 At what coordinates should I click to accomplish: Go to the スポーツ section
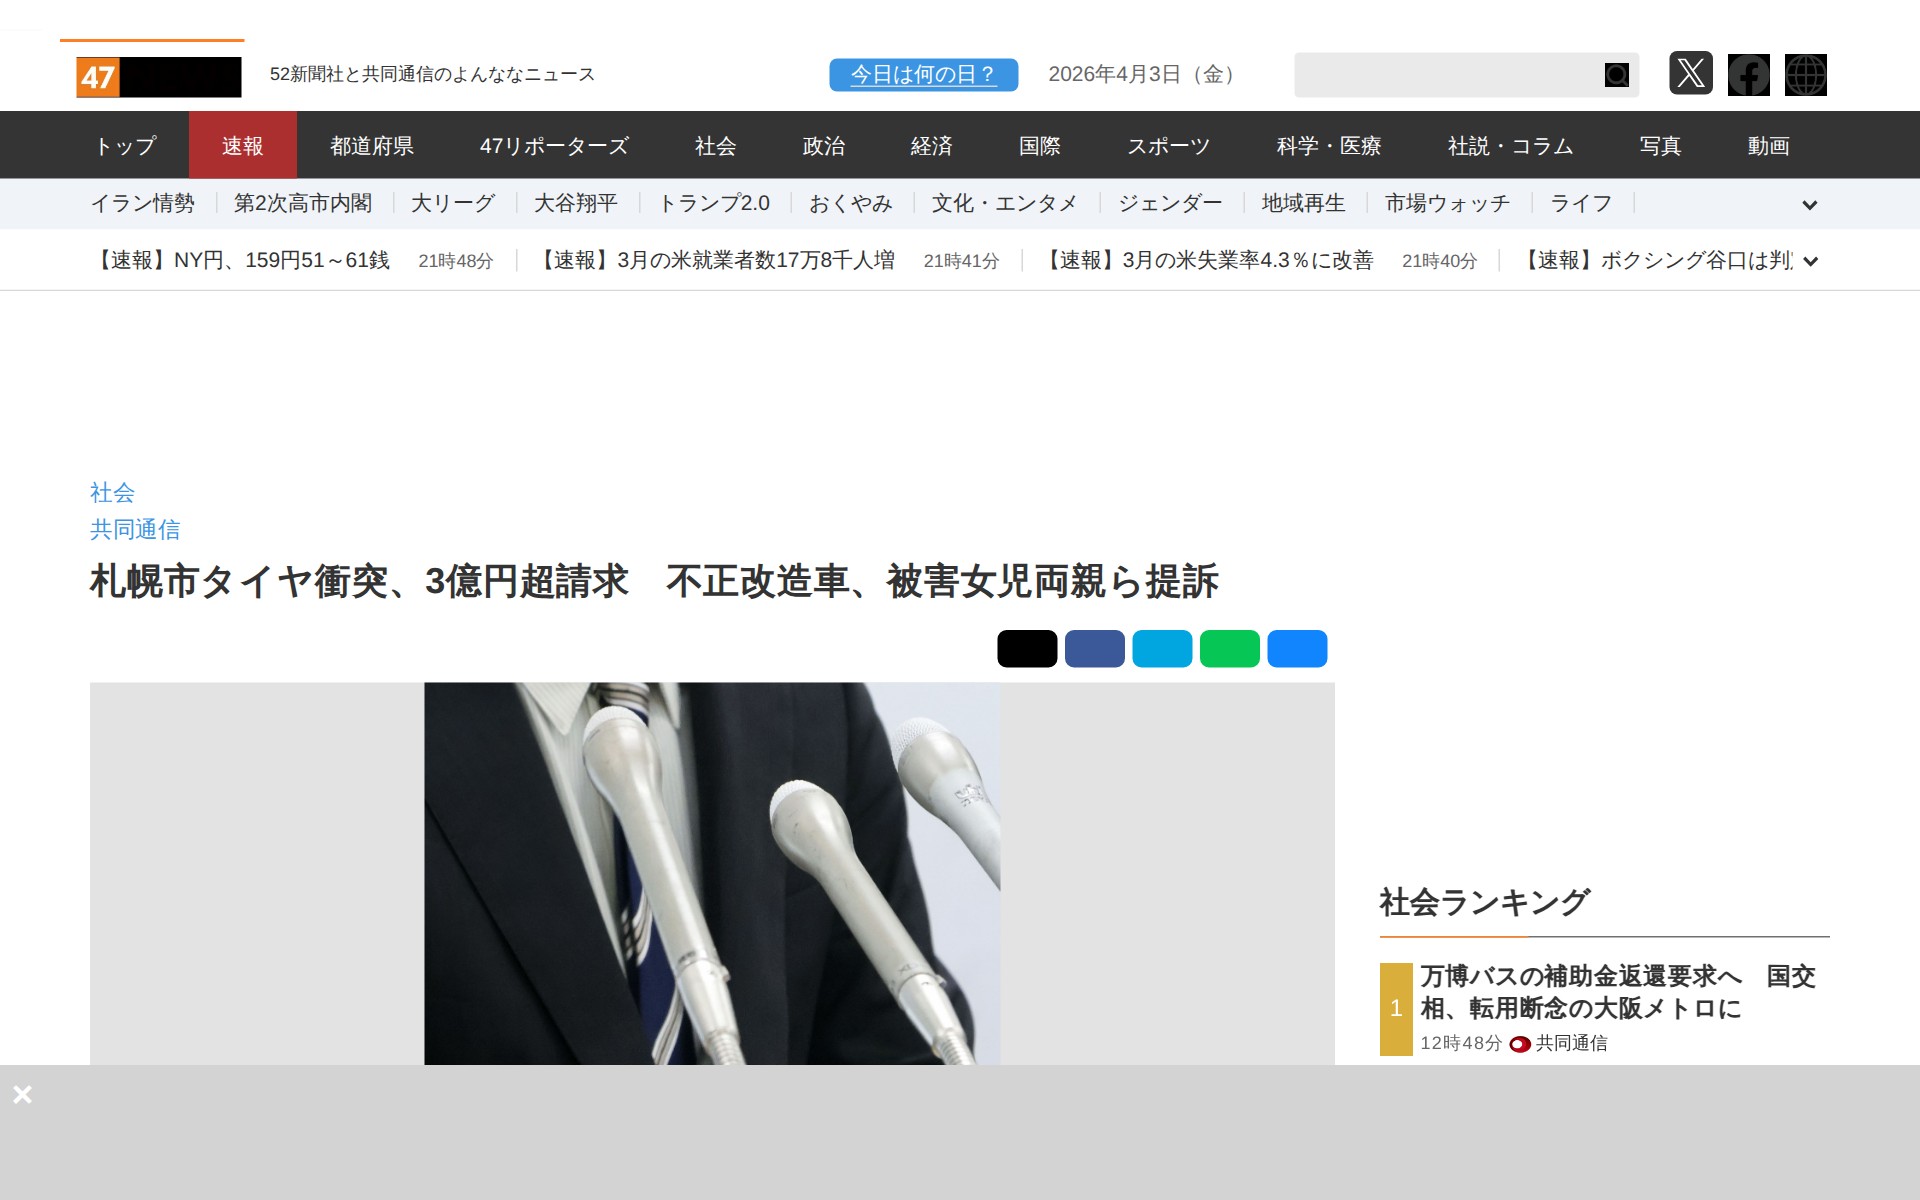1168,146
